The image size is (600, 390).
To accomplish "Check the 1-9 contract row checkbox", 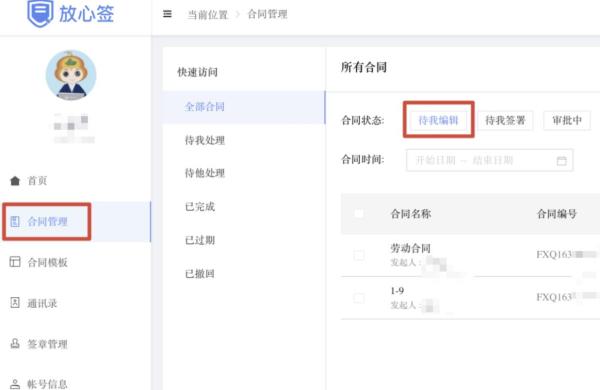I will [359, 298].
